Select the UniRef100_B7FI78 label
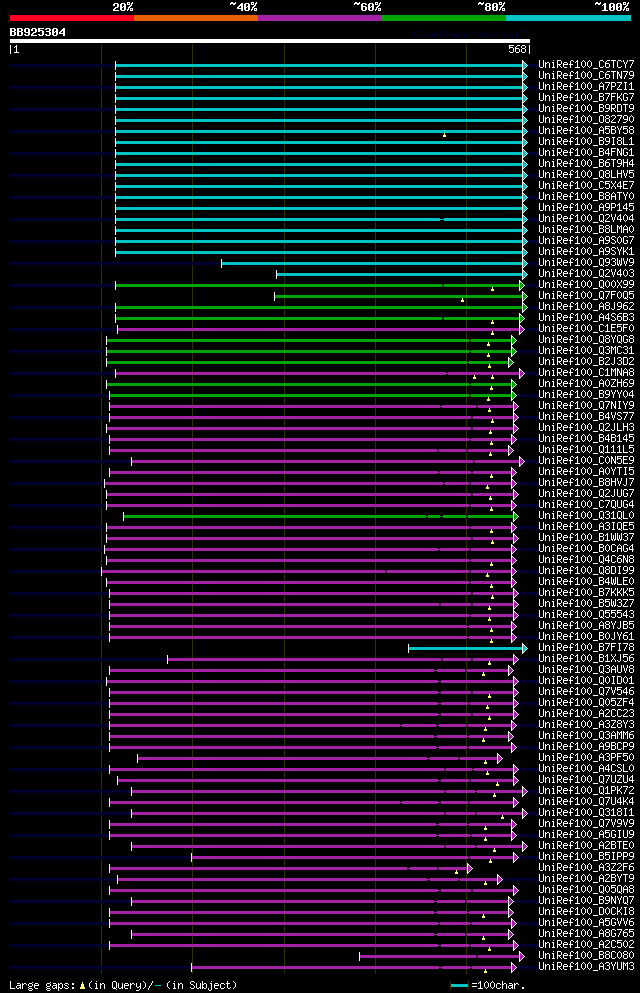The height and width of the screenshot is (993, 640). point(586,647)
